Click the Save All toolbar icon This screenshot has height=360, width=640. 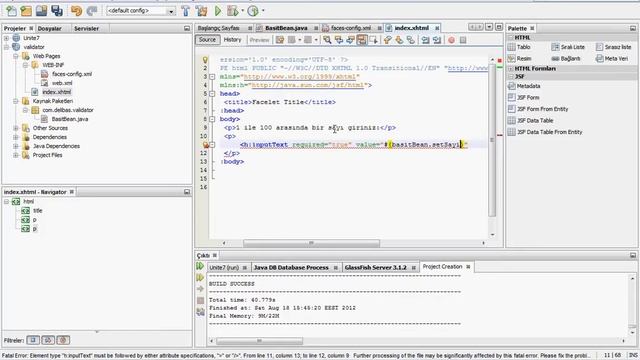click(57, 11)
